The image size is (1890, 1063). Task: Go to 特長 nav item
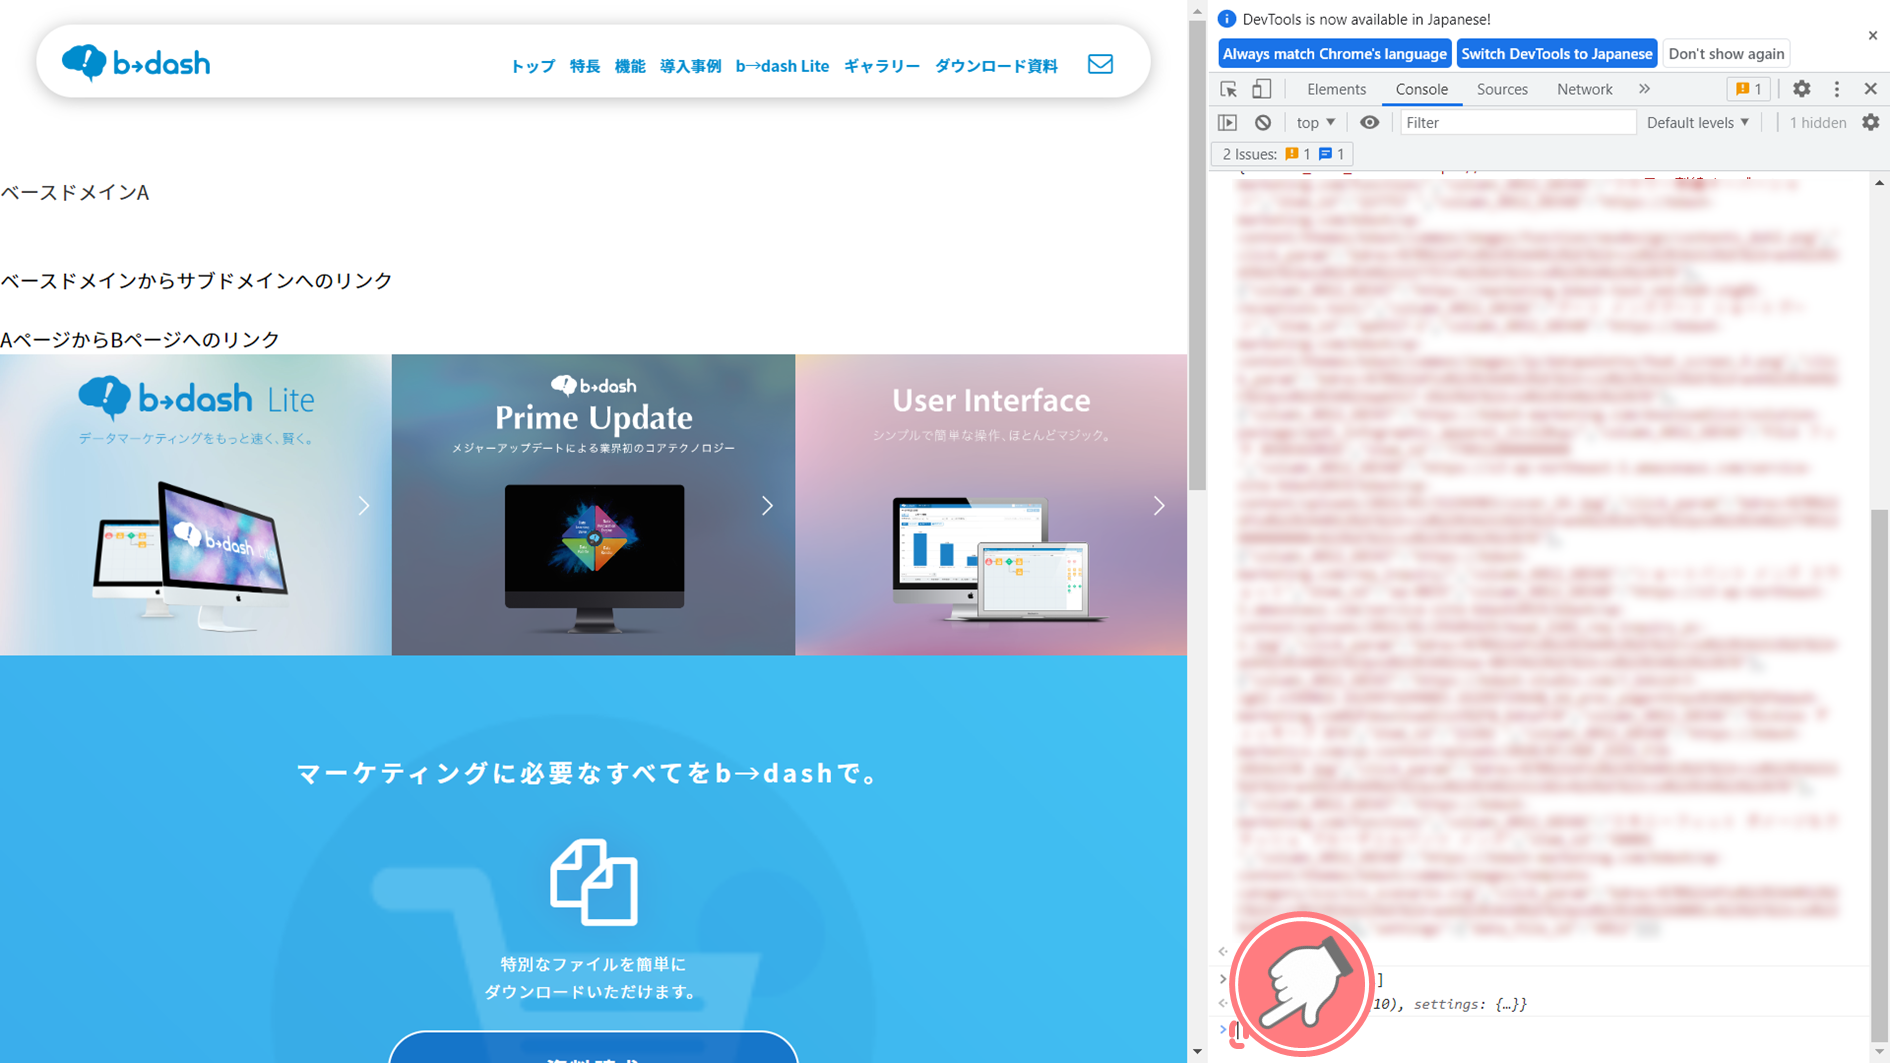(585, 66)
